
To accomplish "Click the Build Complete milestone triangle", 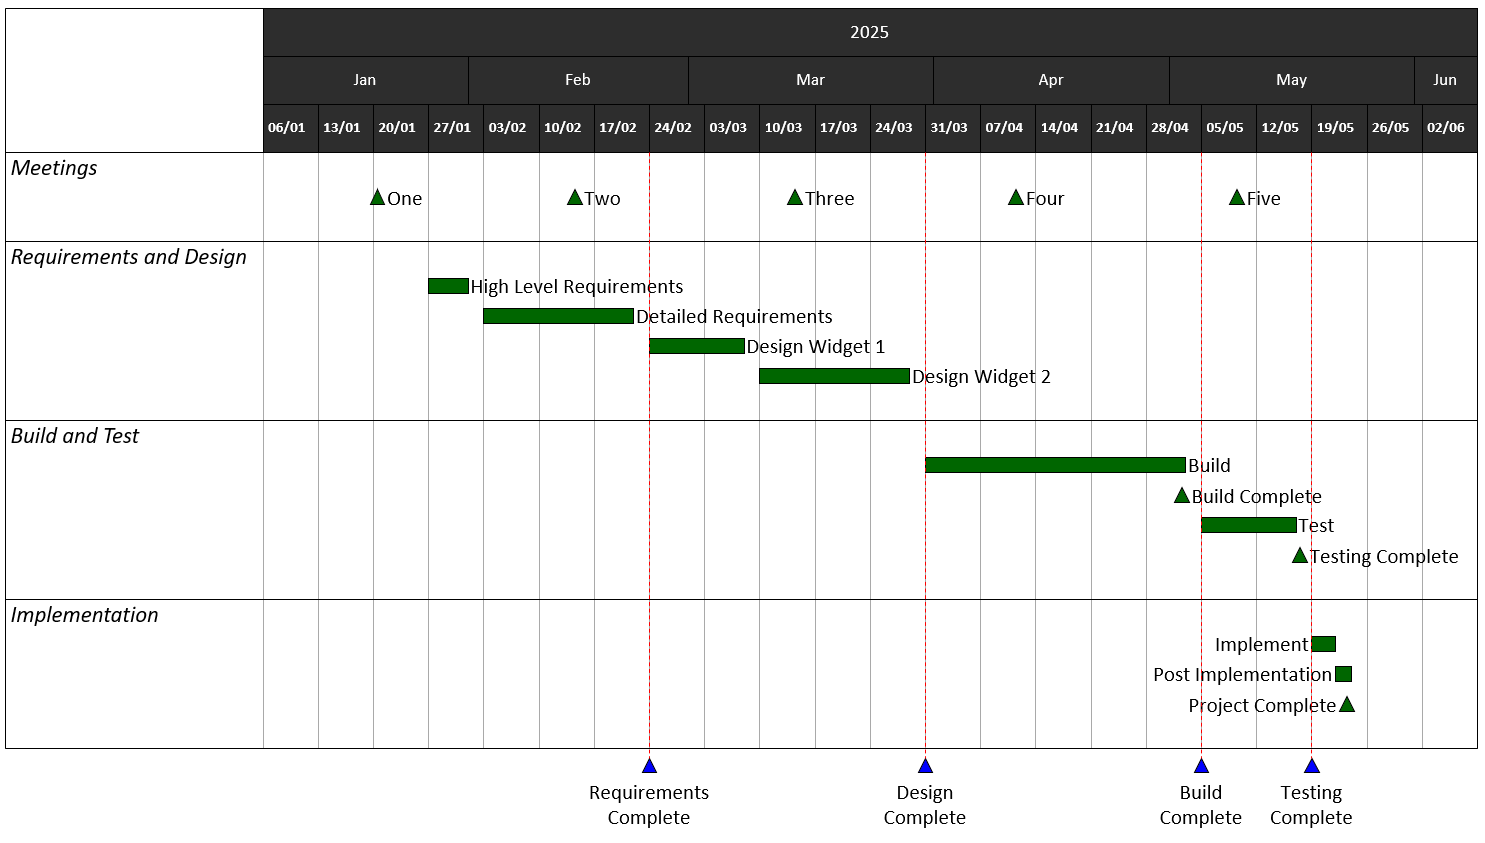I will (x=1180, y=495).
